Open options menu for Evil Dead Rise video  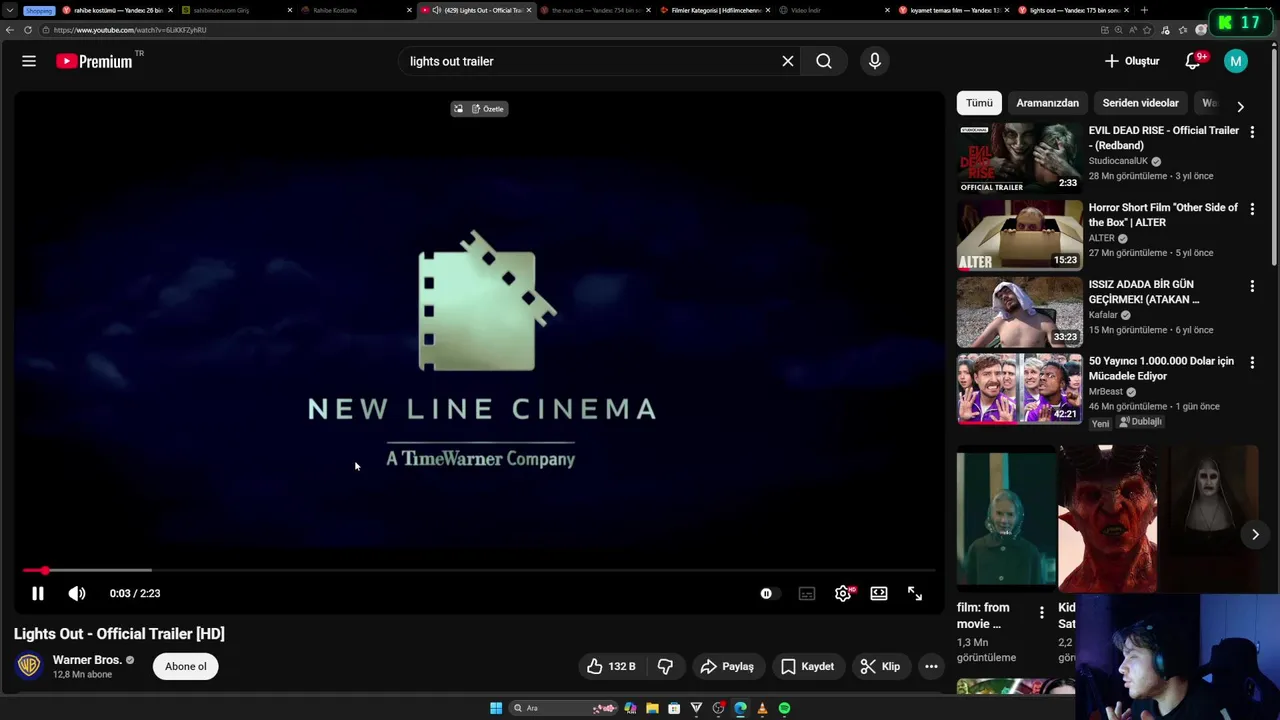(1252, 131)
